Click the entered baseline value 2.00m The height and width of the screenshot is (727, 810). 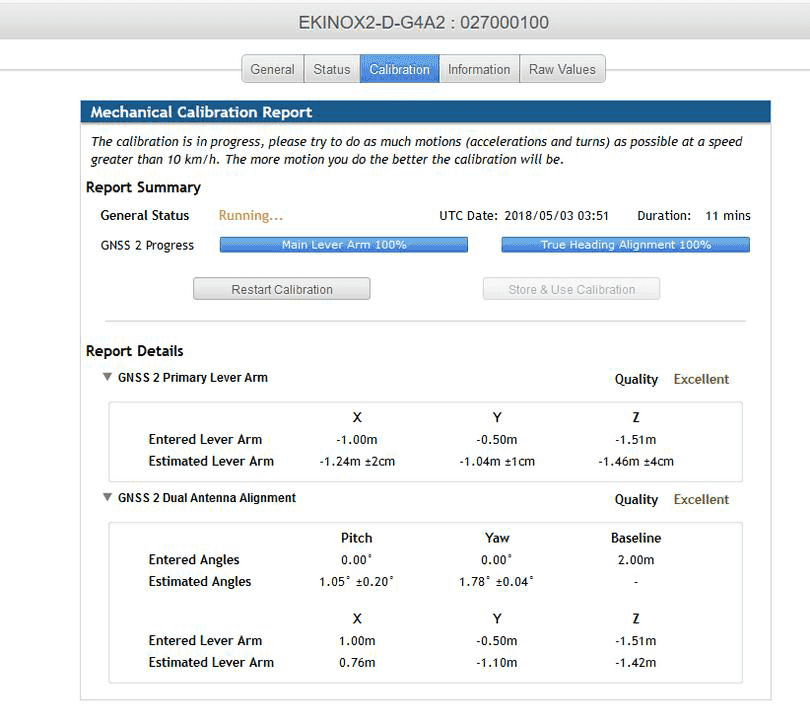click(x=635, y=560)
